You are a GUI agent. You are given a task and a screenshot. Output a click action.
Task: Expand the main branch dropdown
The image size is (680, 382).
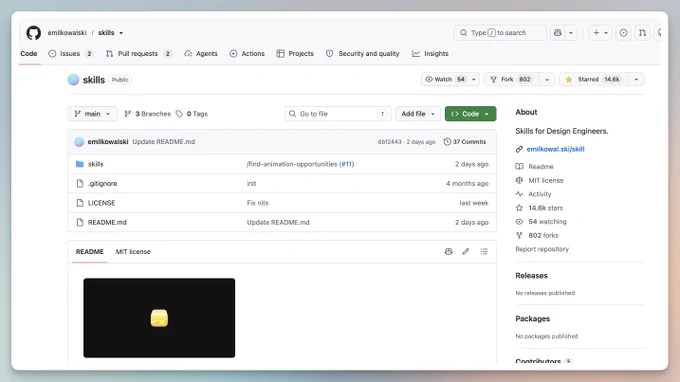92,114
